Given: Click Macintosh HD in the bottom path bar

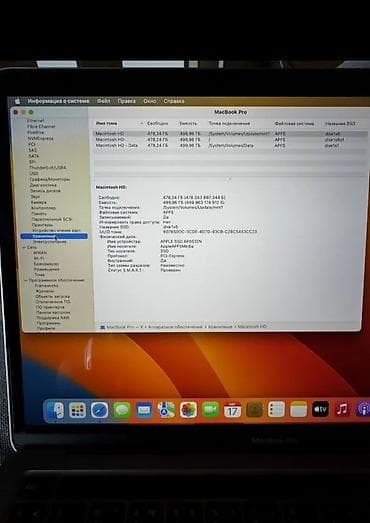Looking at the screenshot, I should 252,327.
